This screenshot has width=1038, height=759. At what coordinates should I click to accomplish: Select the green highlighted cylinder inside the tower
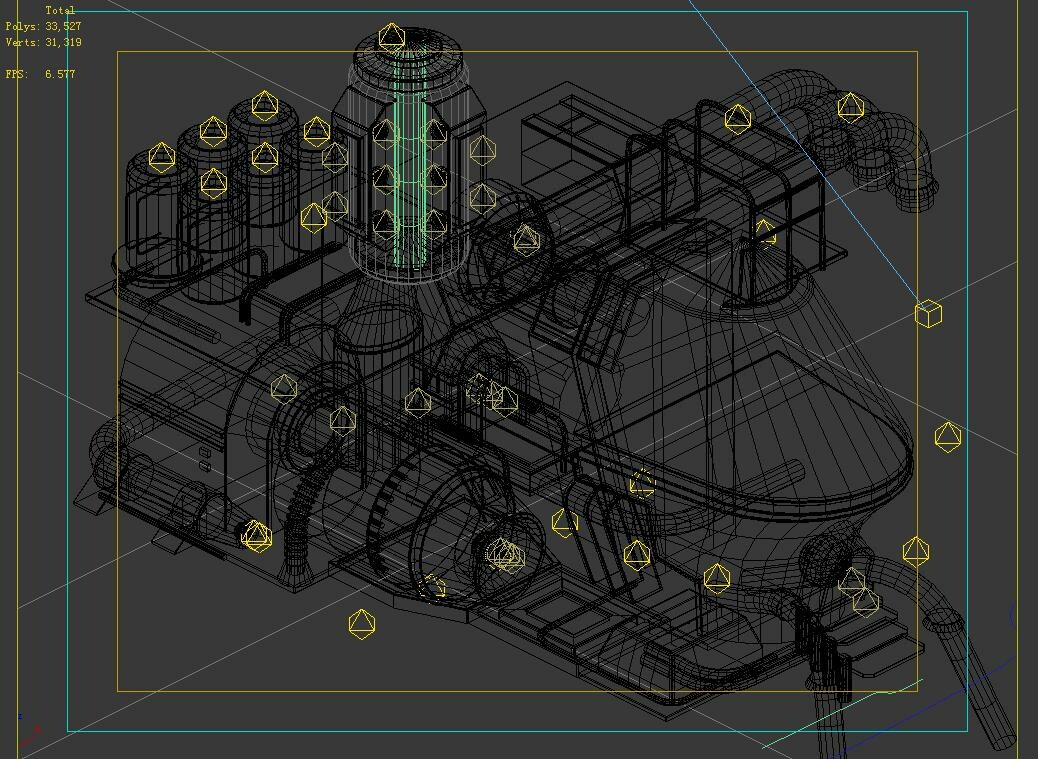[x=410, y=159]
